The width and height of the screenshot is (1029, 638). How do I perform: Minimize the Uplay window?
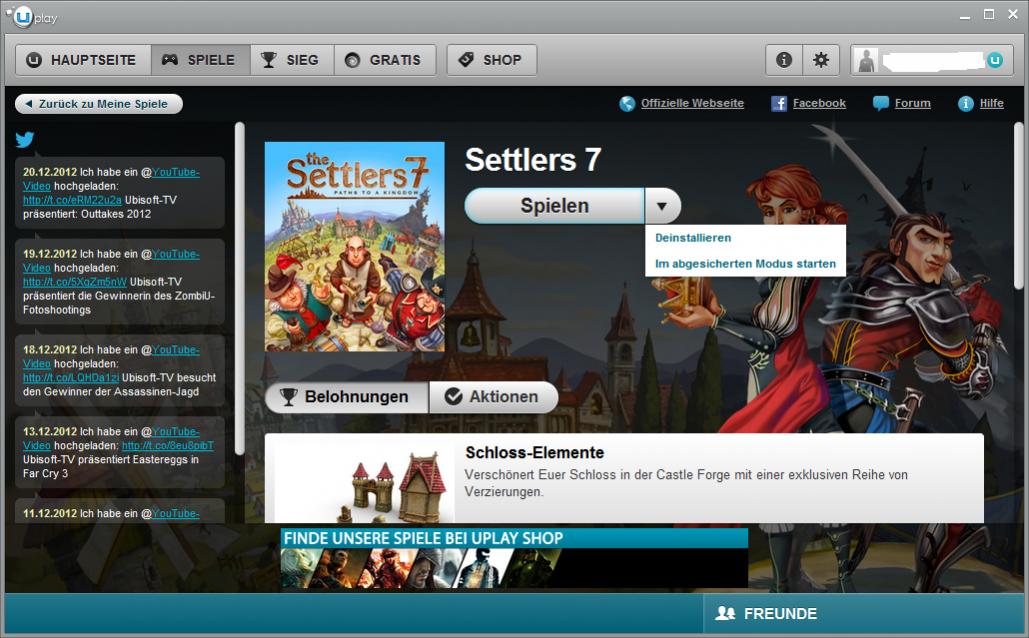pos(965,16)
